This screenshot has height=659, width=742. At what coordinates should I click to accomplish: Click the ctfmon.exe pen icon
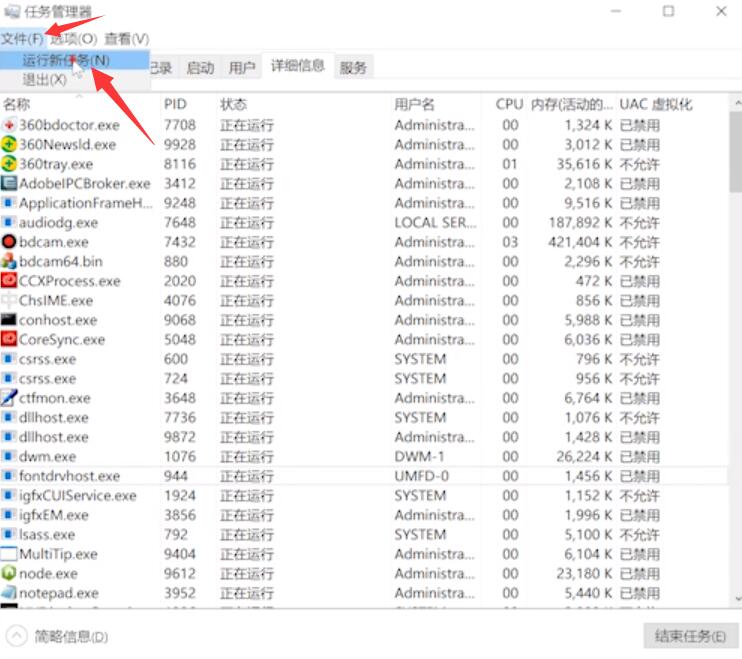coord(9,397)
